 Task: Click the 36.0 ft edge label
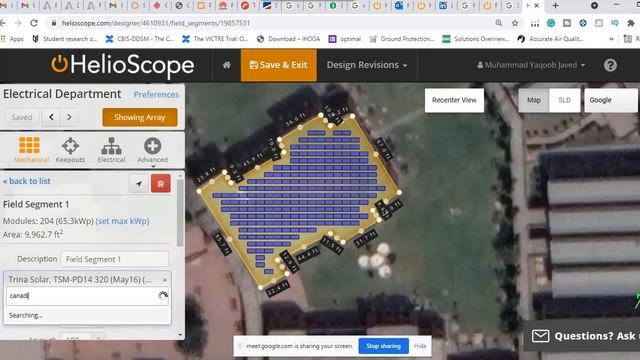tap(296, 120)
